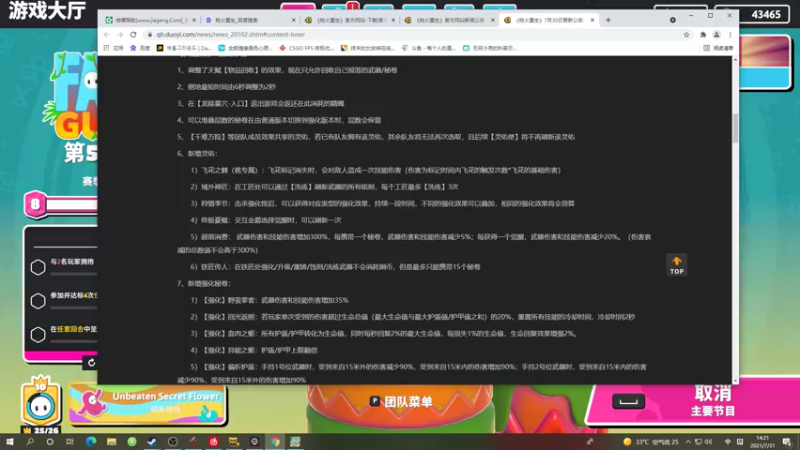Click the level 8 progress bar
The height and width of the screenshot is (450, 800).
tap(61, 204)
